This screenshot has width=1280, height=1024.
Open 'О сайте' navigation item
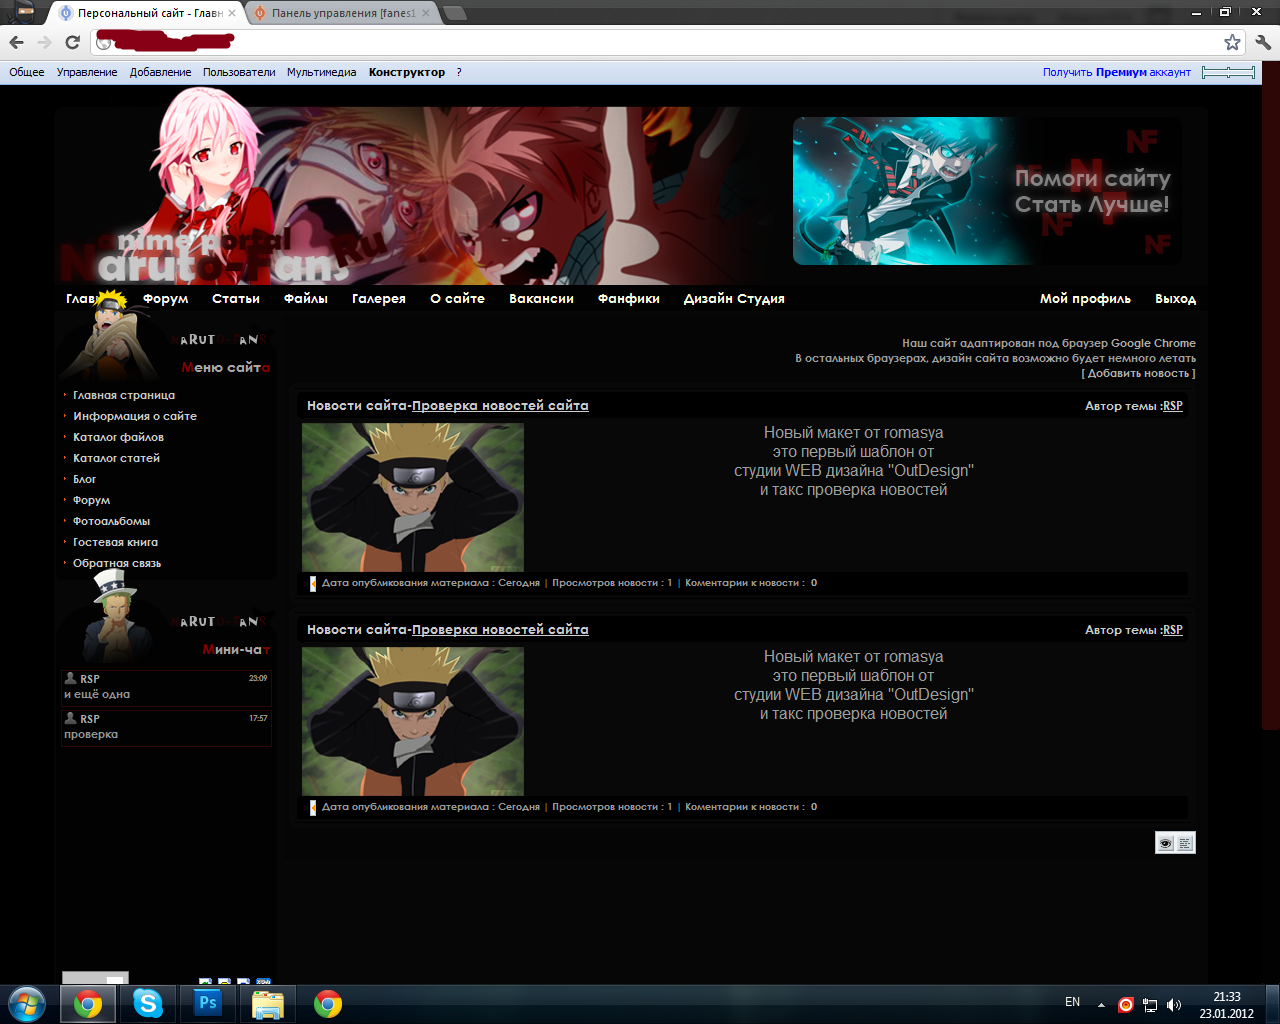[458, 298]
